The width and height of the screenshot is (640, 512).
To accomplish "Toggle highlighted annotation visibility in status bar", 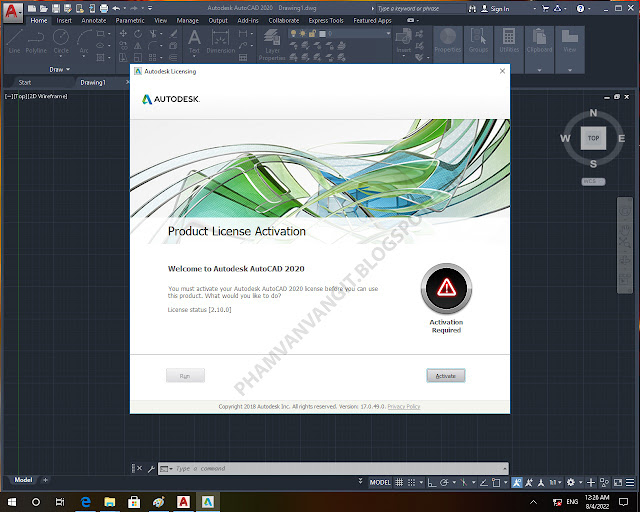I will click(x=516, y=483).
